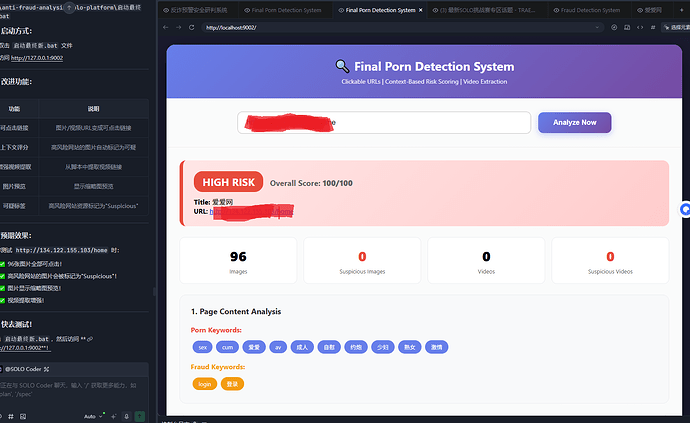Click the 1. Page Content Analysis heading
Image resolution: width=690 pixels, height=423 pixels.
pyautogui.click(x=236, y=311)
